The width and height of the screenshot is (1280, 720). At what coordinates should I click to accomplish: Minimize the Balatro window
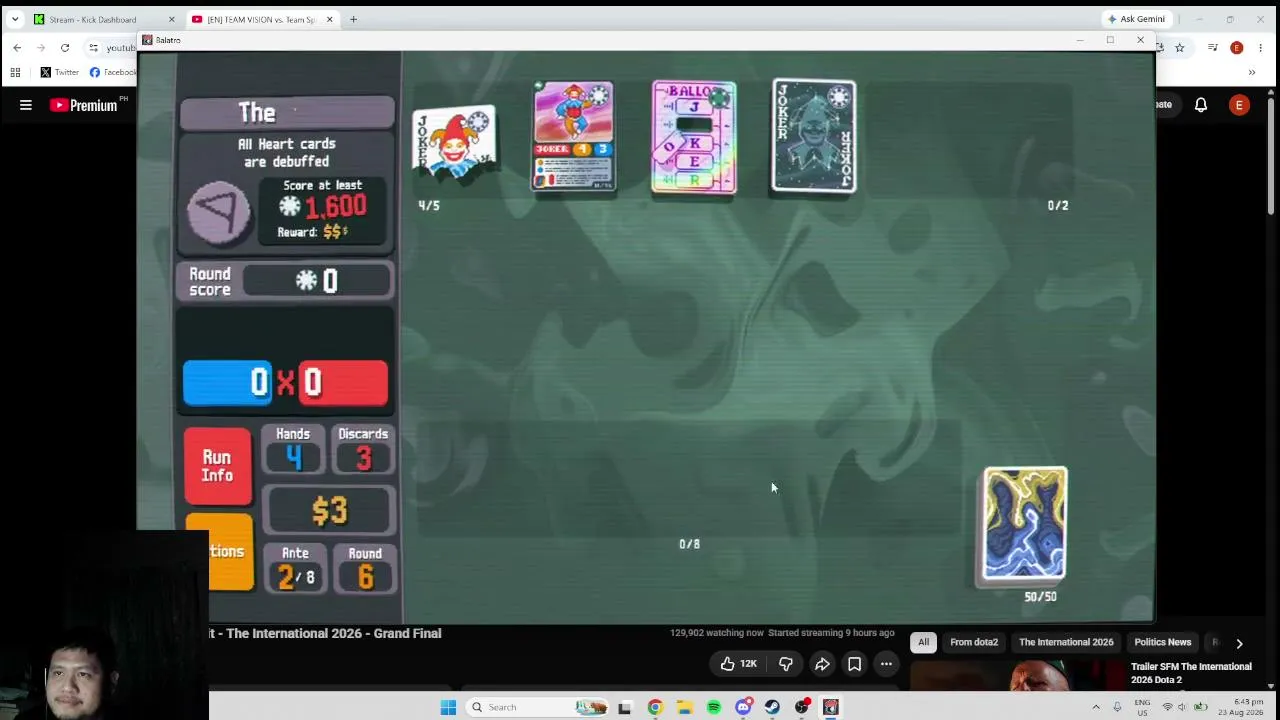(1080, 40)
